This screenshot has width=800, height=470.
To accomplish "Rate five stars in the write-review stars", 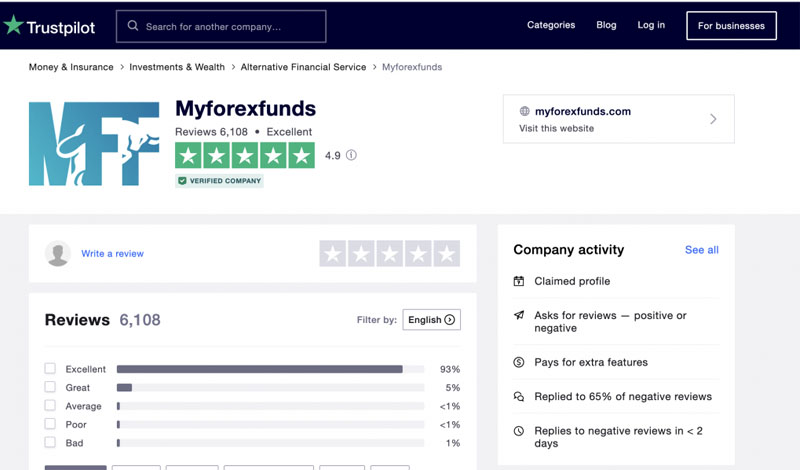I will click(x=446, y=254).
